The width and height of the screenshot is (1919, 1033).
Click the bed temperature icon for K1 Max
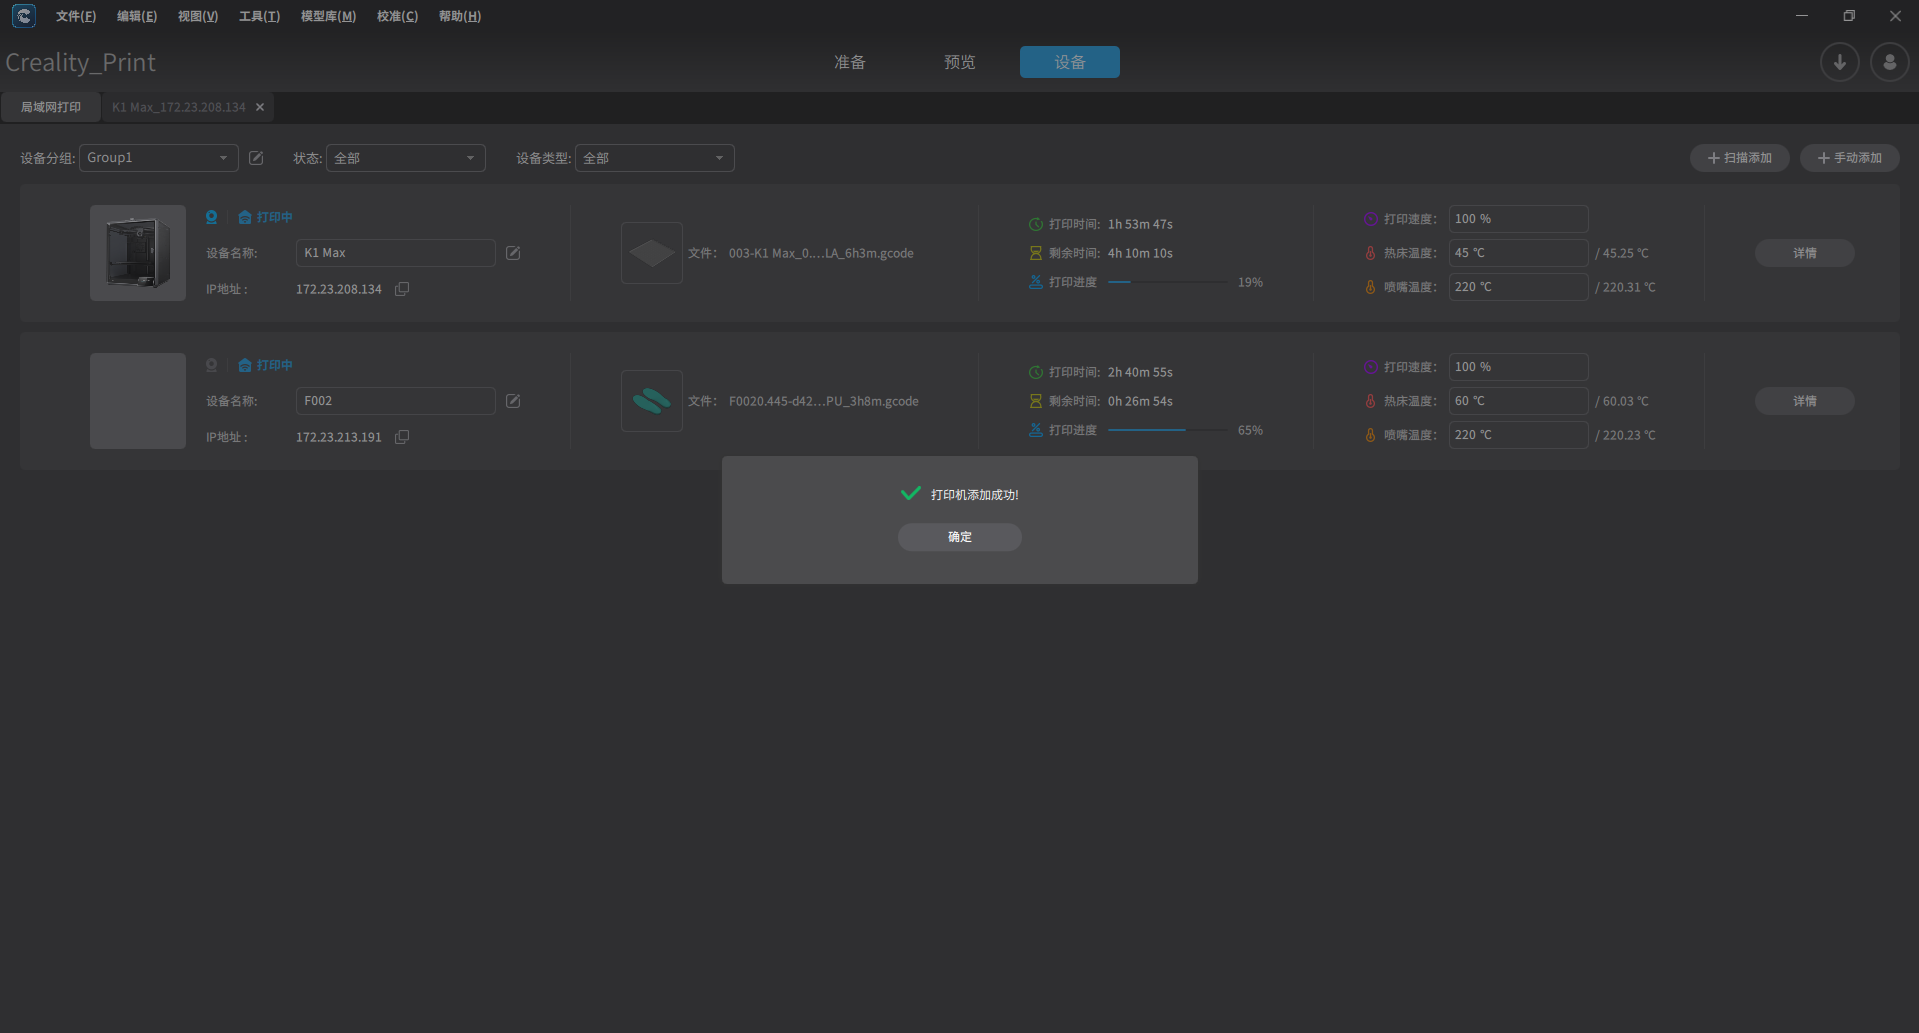tap(1370, 253)
